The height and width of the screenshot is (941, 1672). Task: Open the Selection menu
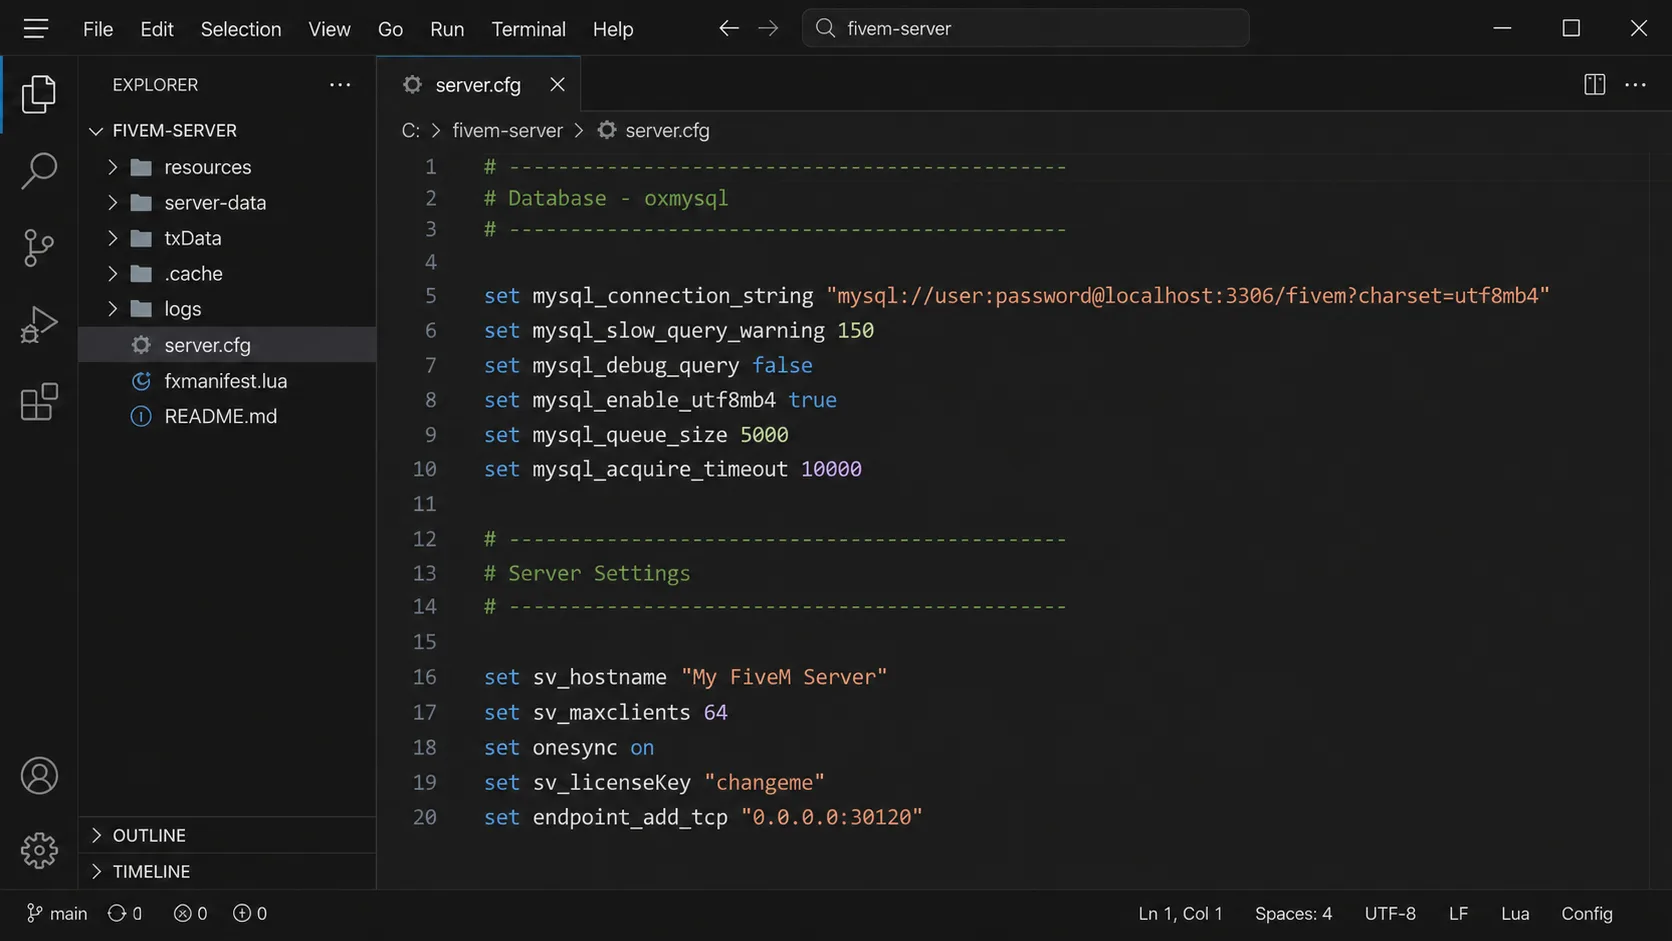[x=241, y=29]
